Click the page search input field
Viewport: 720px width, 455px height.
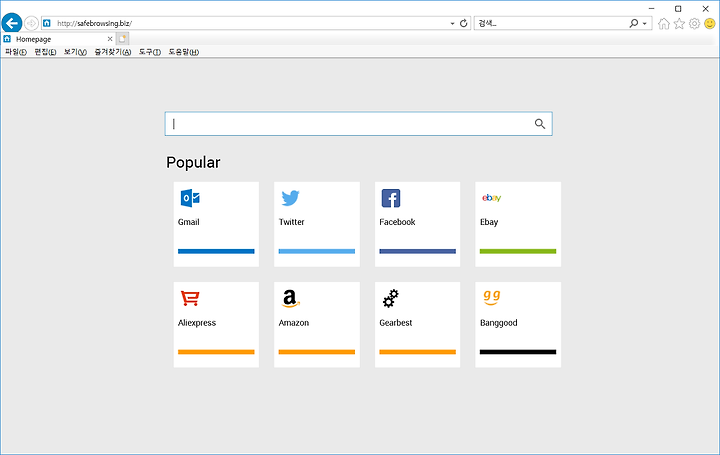tap(358, 124)
